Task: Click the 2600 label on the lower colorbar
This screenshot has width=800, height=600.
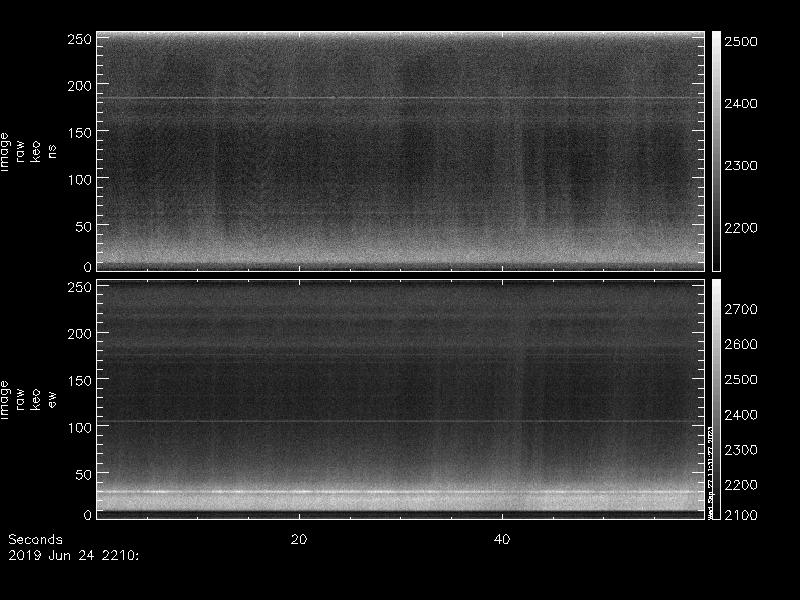Action: click(x=741, y=344)
